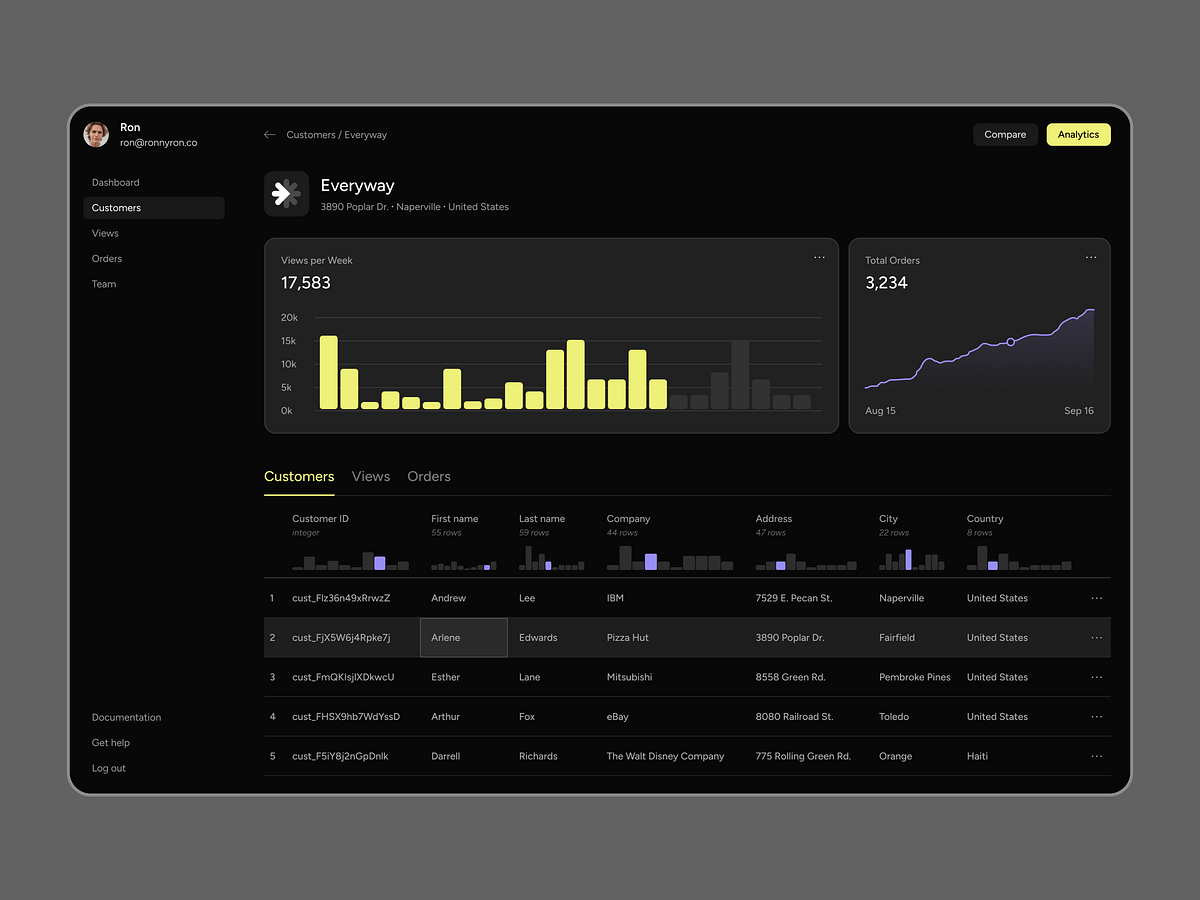Open Team in the sidebar
The image size is (1200, 900).
104,284
